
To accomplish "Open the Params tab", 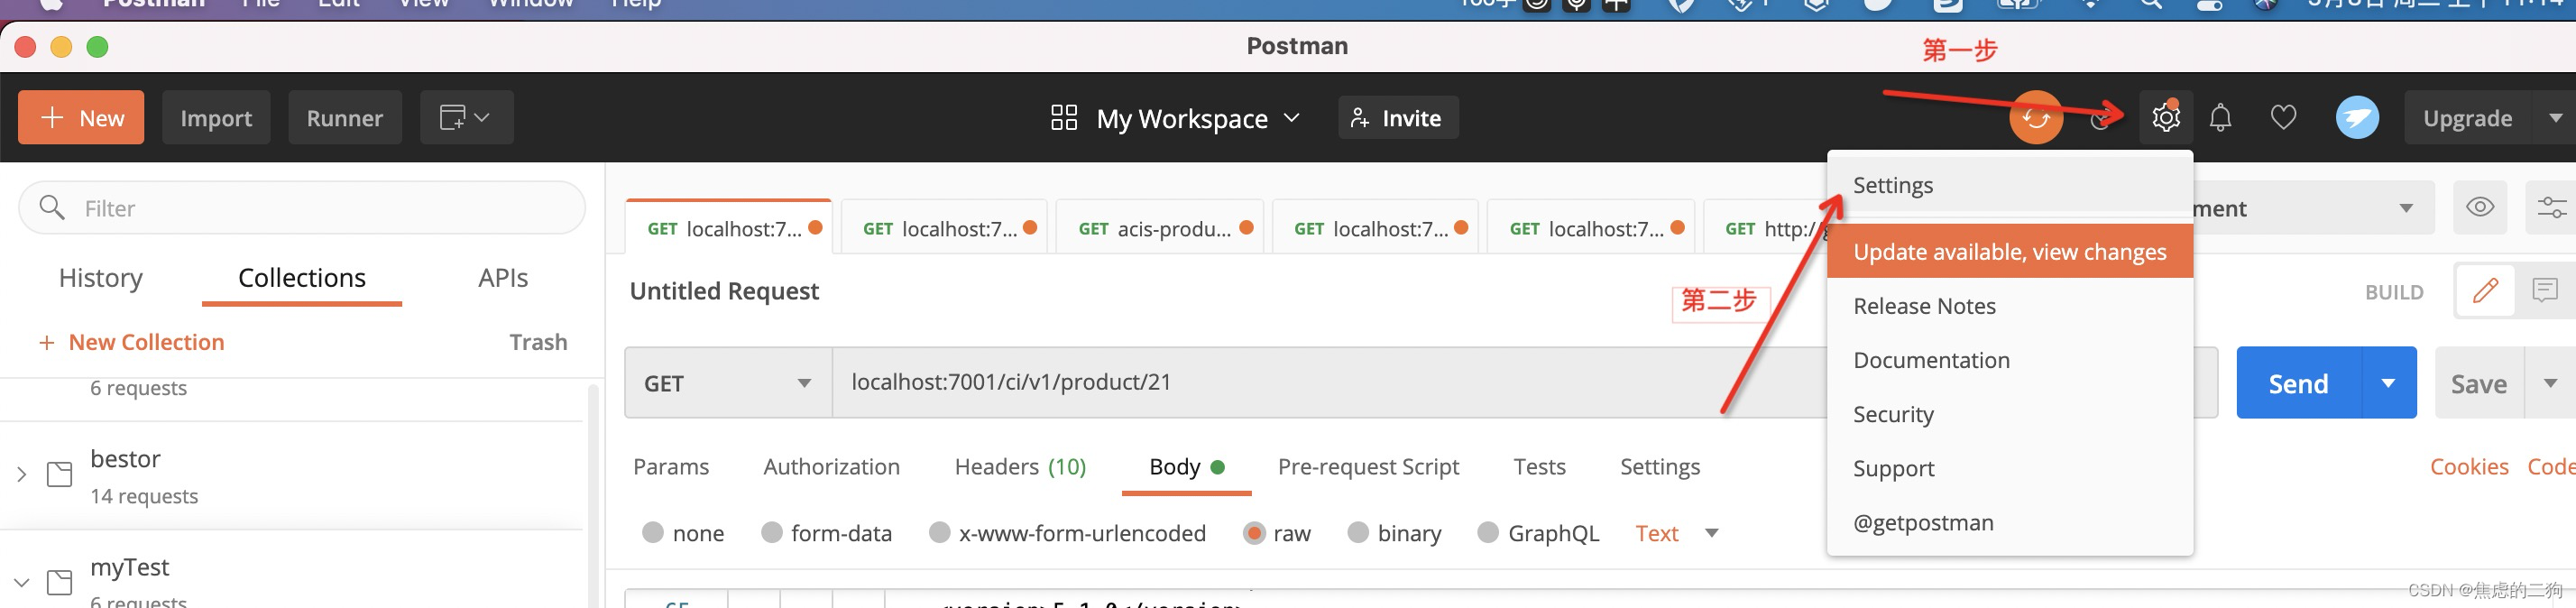I will 671,467.
